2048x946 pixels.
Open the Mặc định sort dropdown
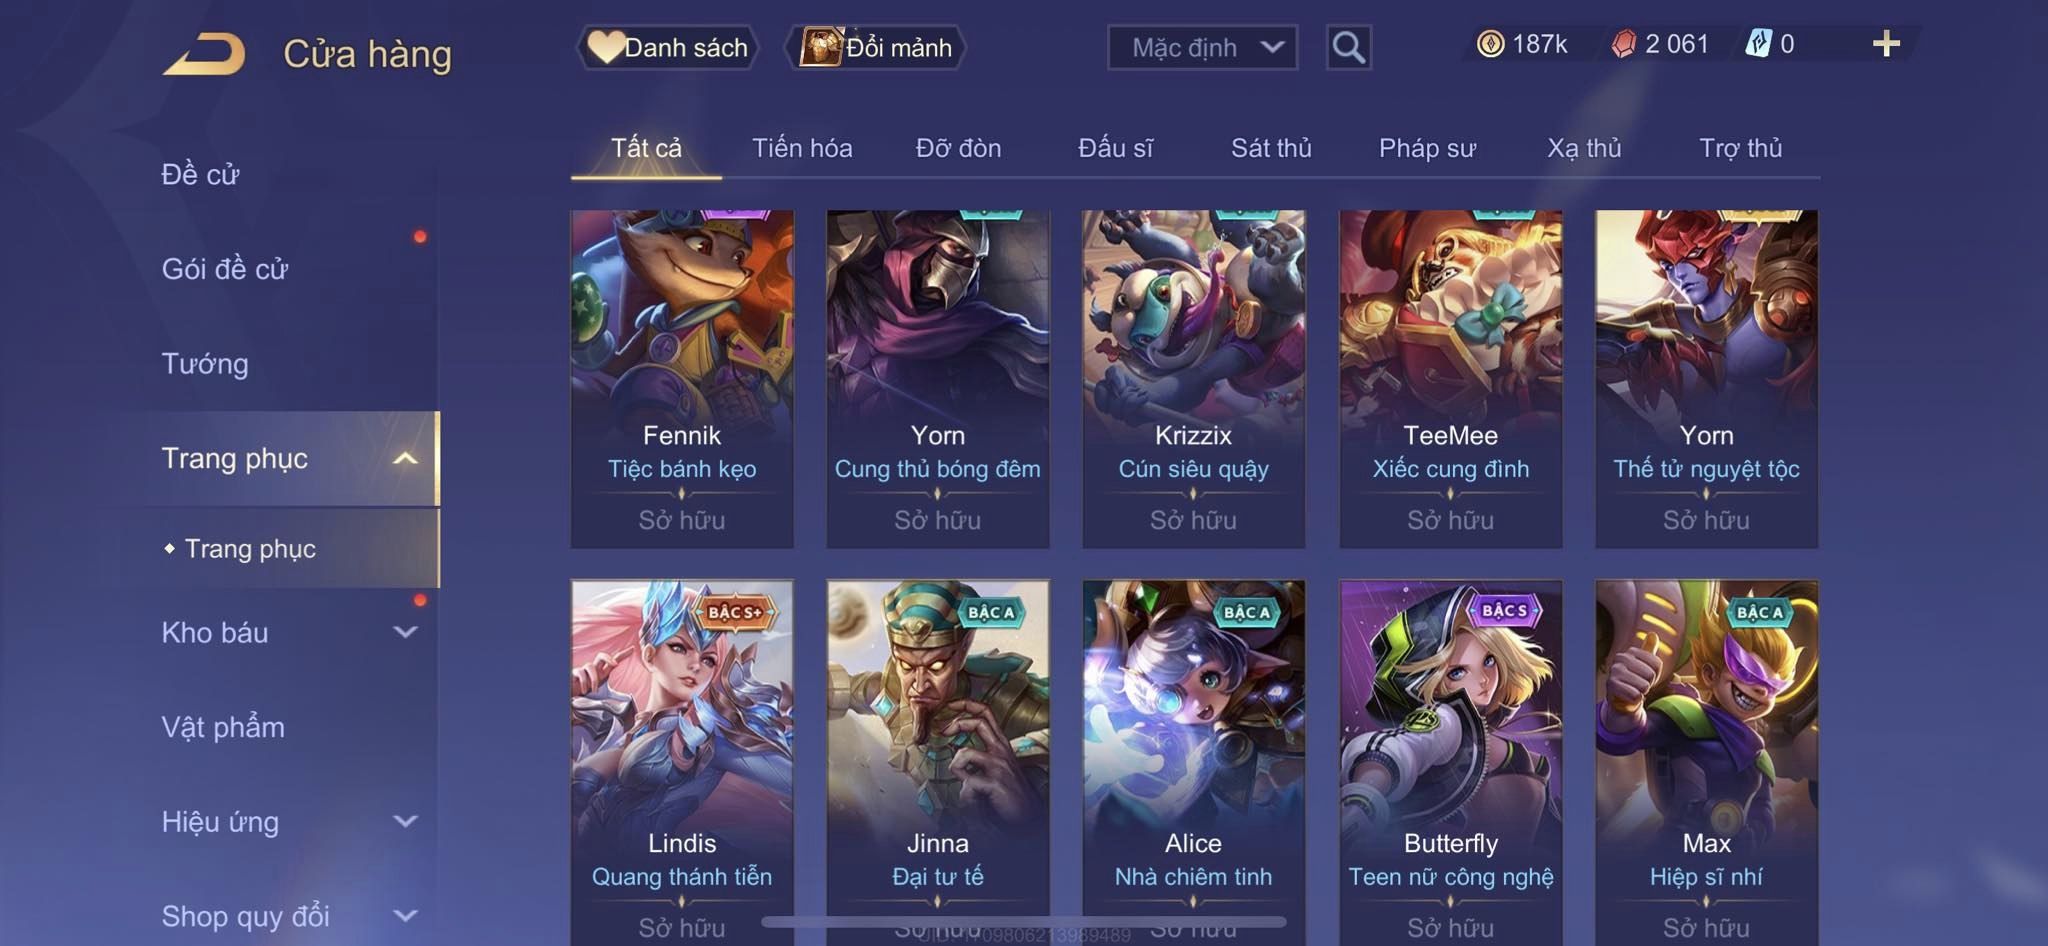(1202, 47)
